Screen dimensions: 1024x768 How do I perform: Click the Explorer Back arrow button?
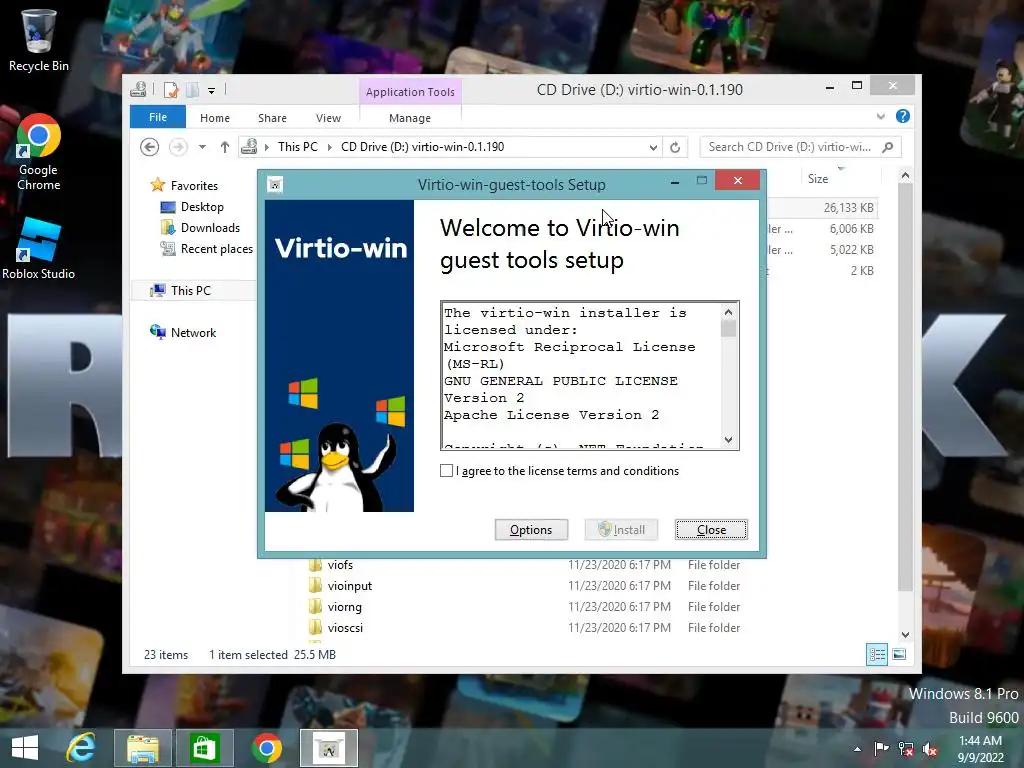pyautogui.click(x=150, y=147)
